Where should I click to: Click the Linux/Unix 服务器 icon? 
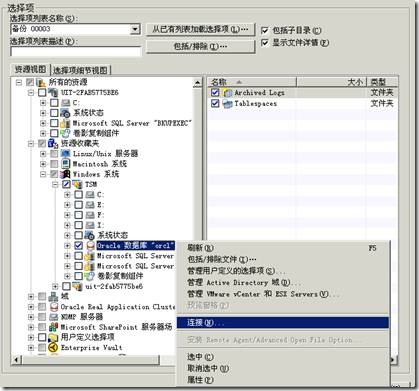pos(66,154)
